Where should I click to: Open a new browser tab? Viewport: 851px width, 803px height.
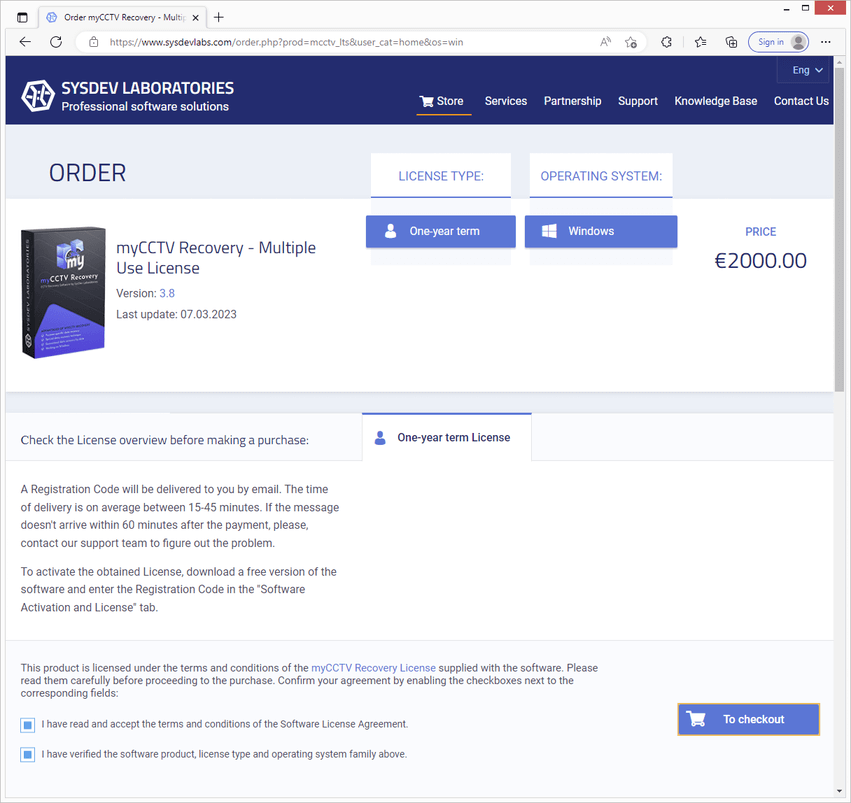point(219,17)
